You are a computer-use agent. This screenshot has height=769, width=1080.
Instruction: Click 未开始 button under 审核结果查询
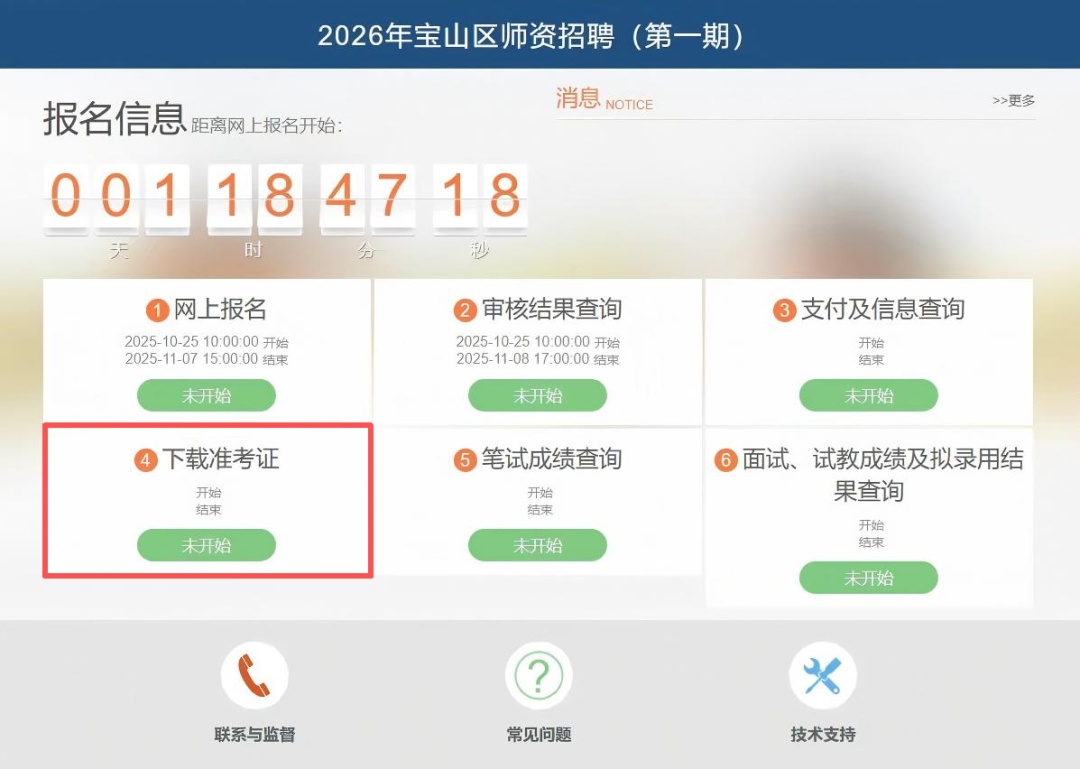[537, 396]
